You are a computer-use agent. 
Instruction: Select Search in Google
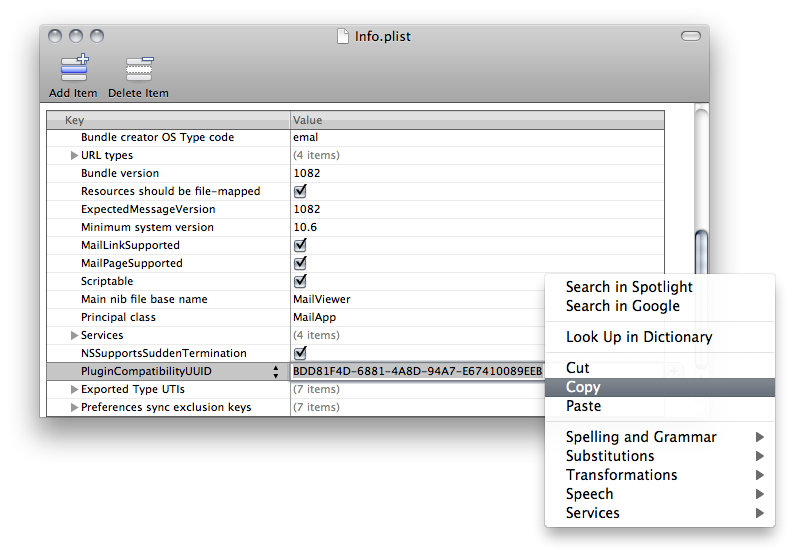(x=660, y=306)
